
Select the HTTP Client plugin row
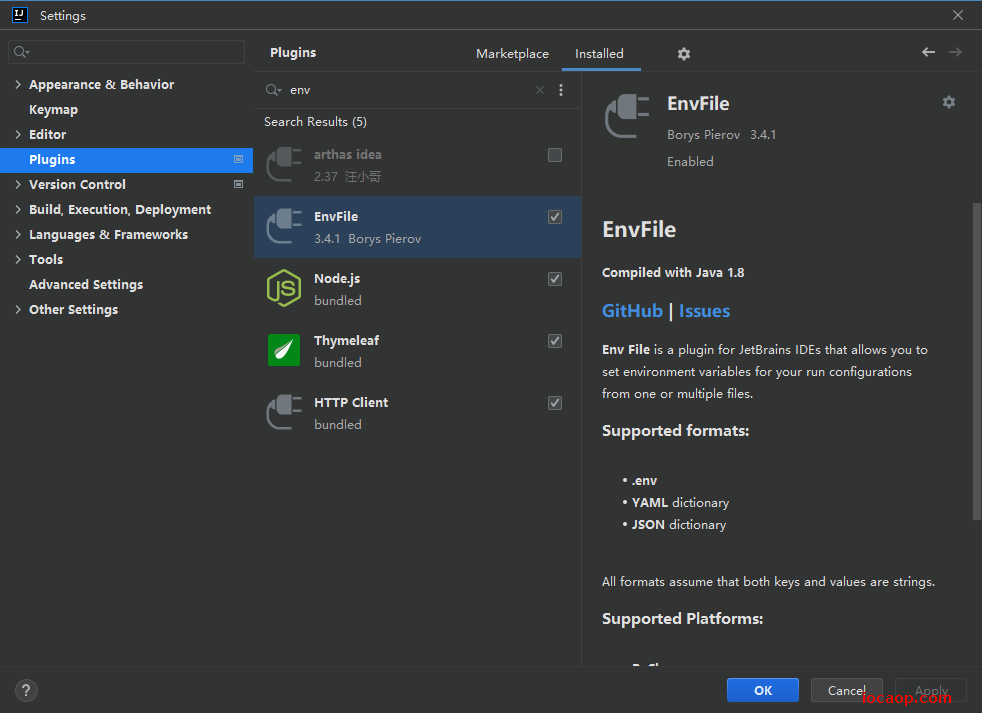(417, 413)
